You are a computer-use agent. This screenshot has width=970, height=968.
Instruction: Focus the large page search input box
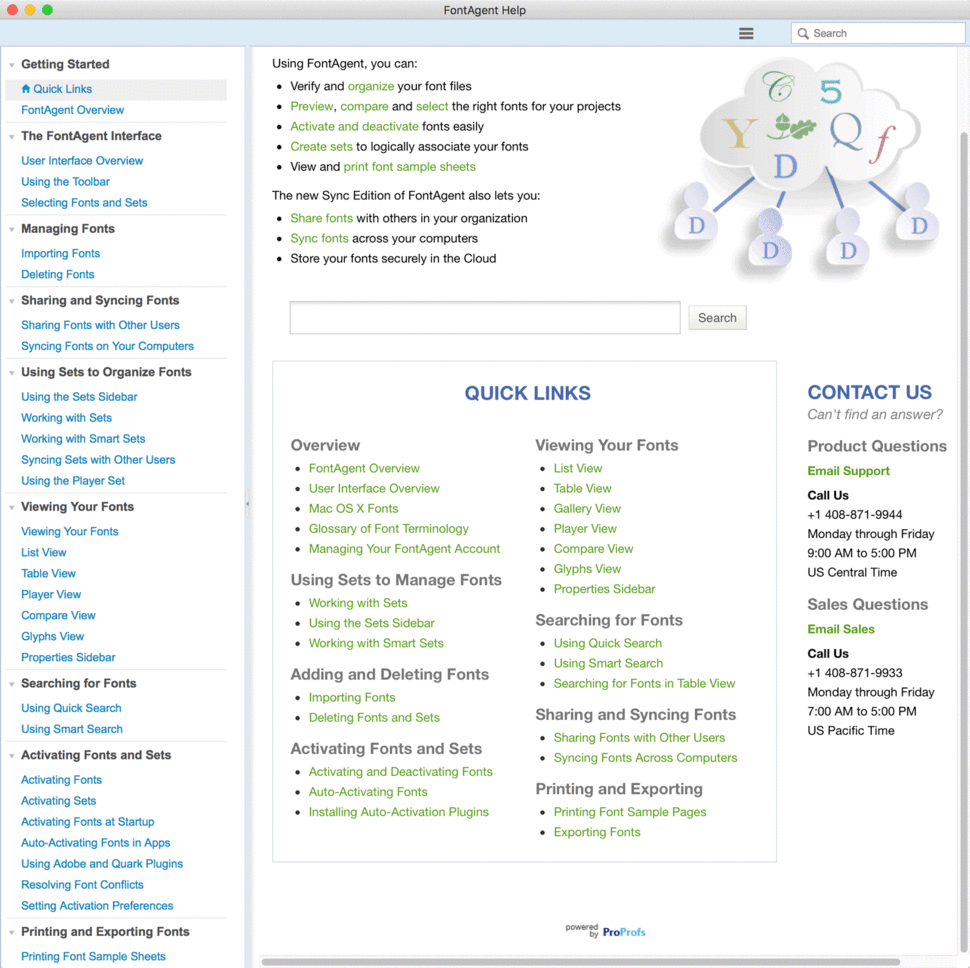click(485, 318)
